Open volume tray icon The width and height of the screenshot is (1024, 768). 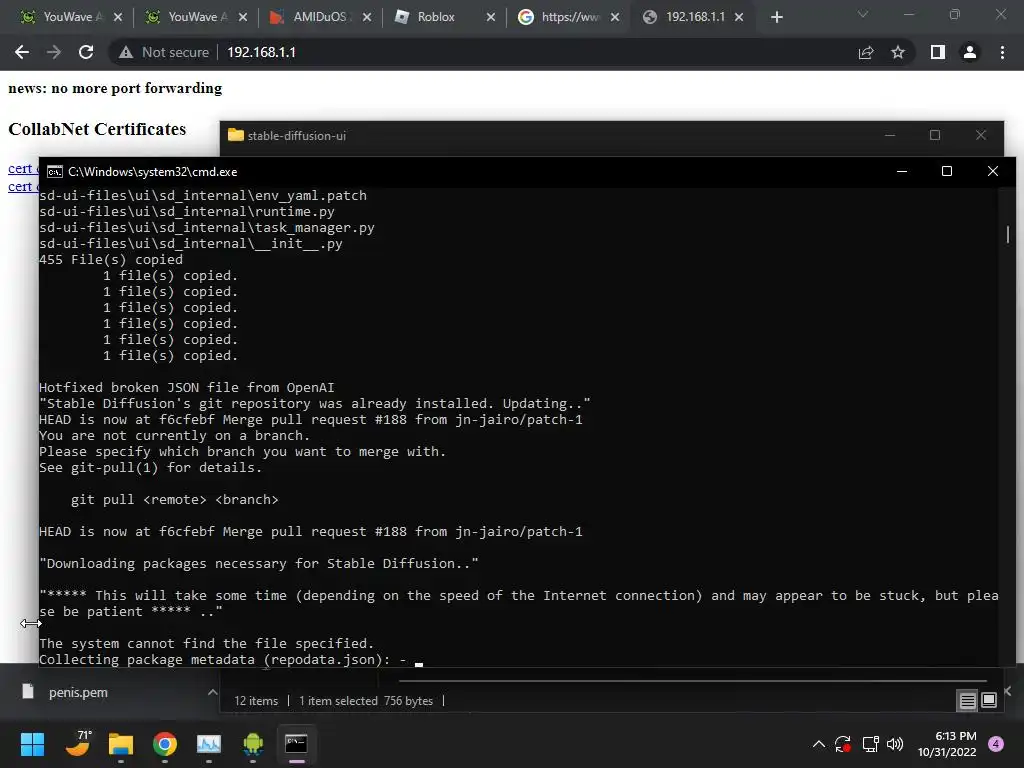click(x=895, y=744)
